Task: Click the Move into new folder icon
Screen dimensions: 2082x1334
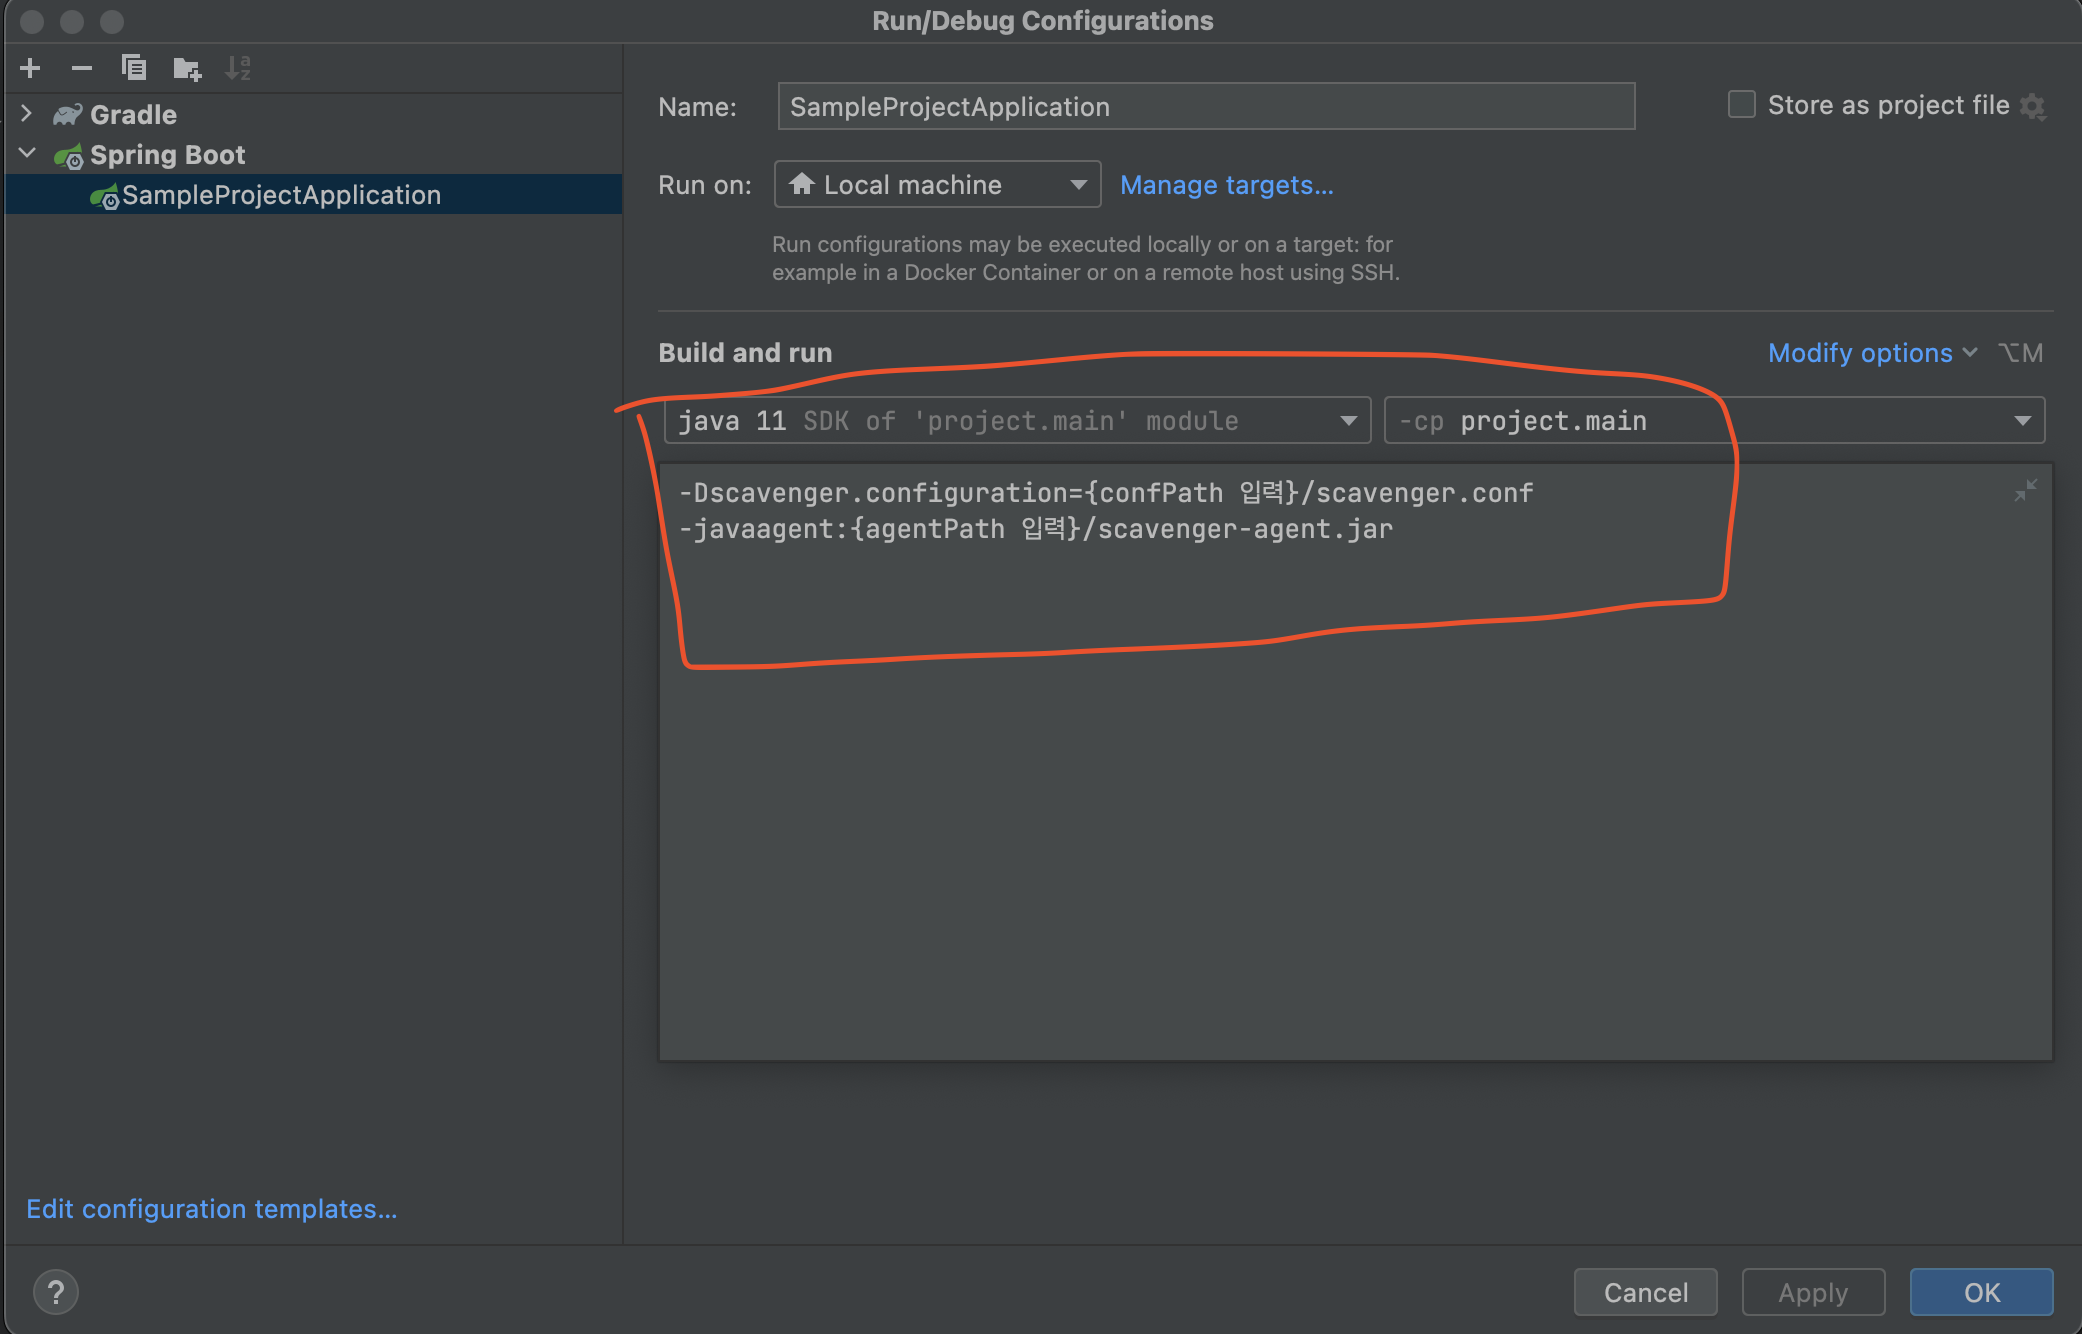Action: pos(187,68)
